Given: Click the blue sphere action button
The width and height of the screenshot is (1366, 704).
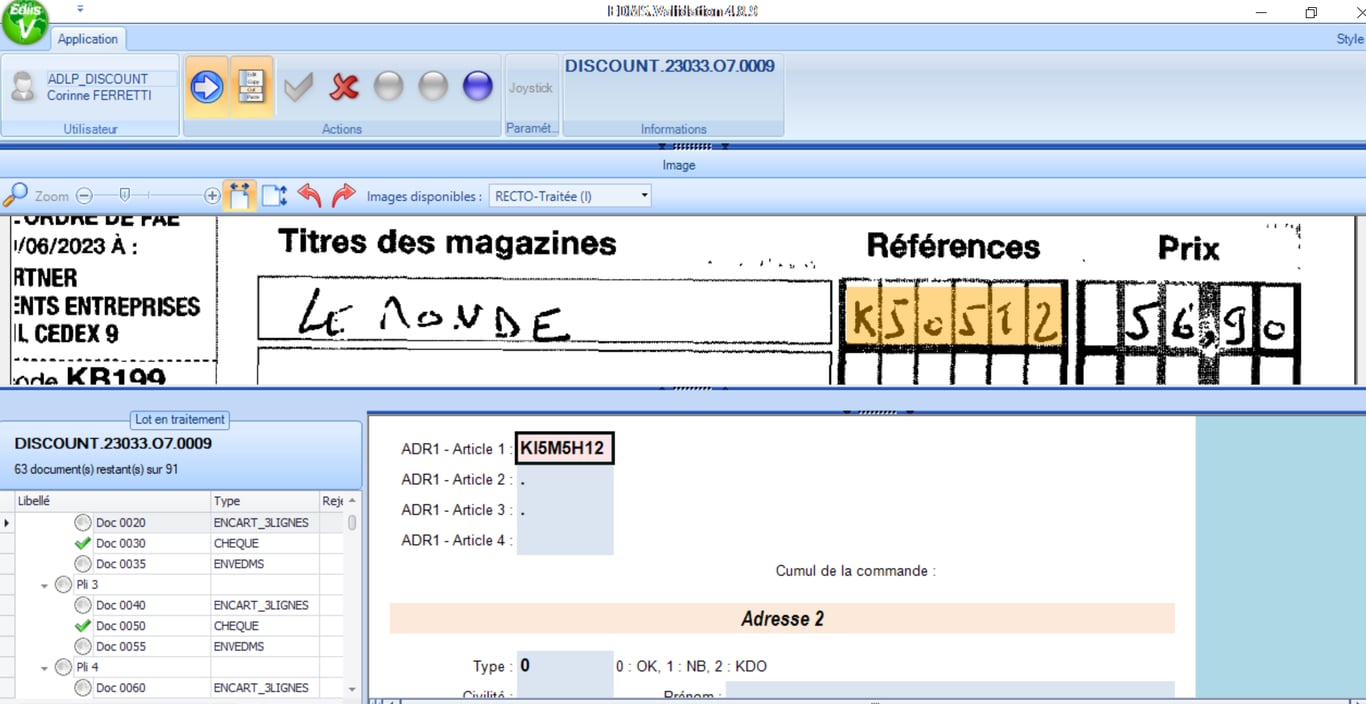Looking at the screenshot, I should coord(478,87).
